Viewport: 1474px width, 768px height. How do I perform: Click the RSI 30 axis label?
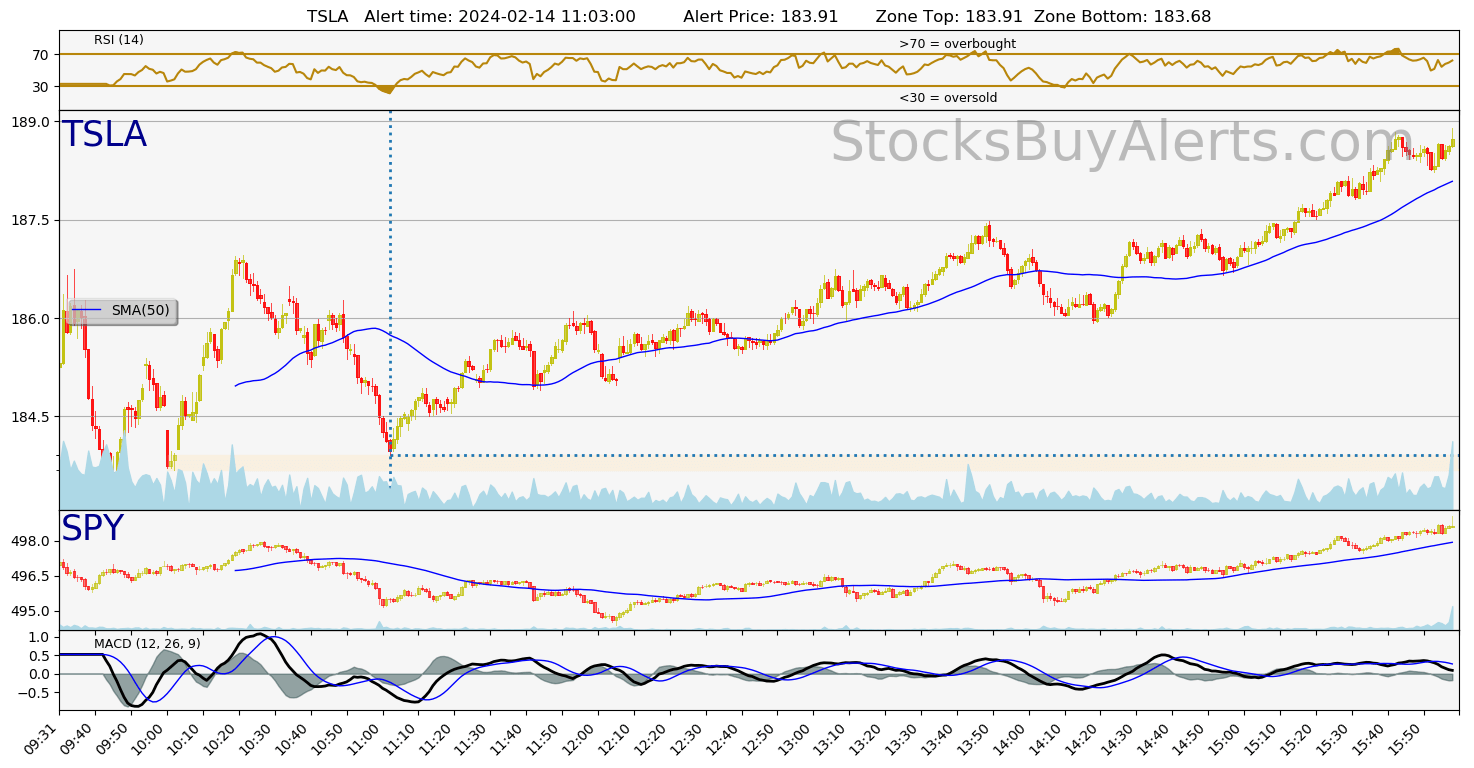(x=40, y=87)
